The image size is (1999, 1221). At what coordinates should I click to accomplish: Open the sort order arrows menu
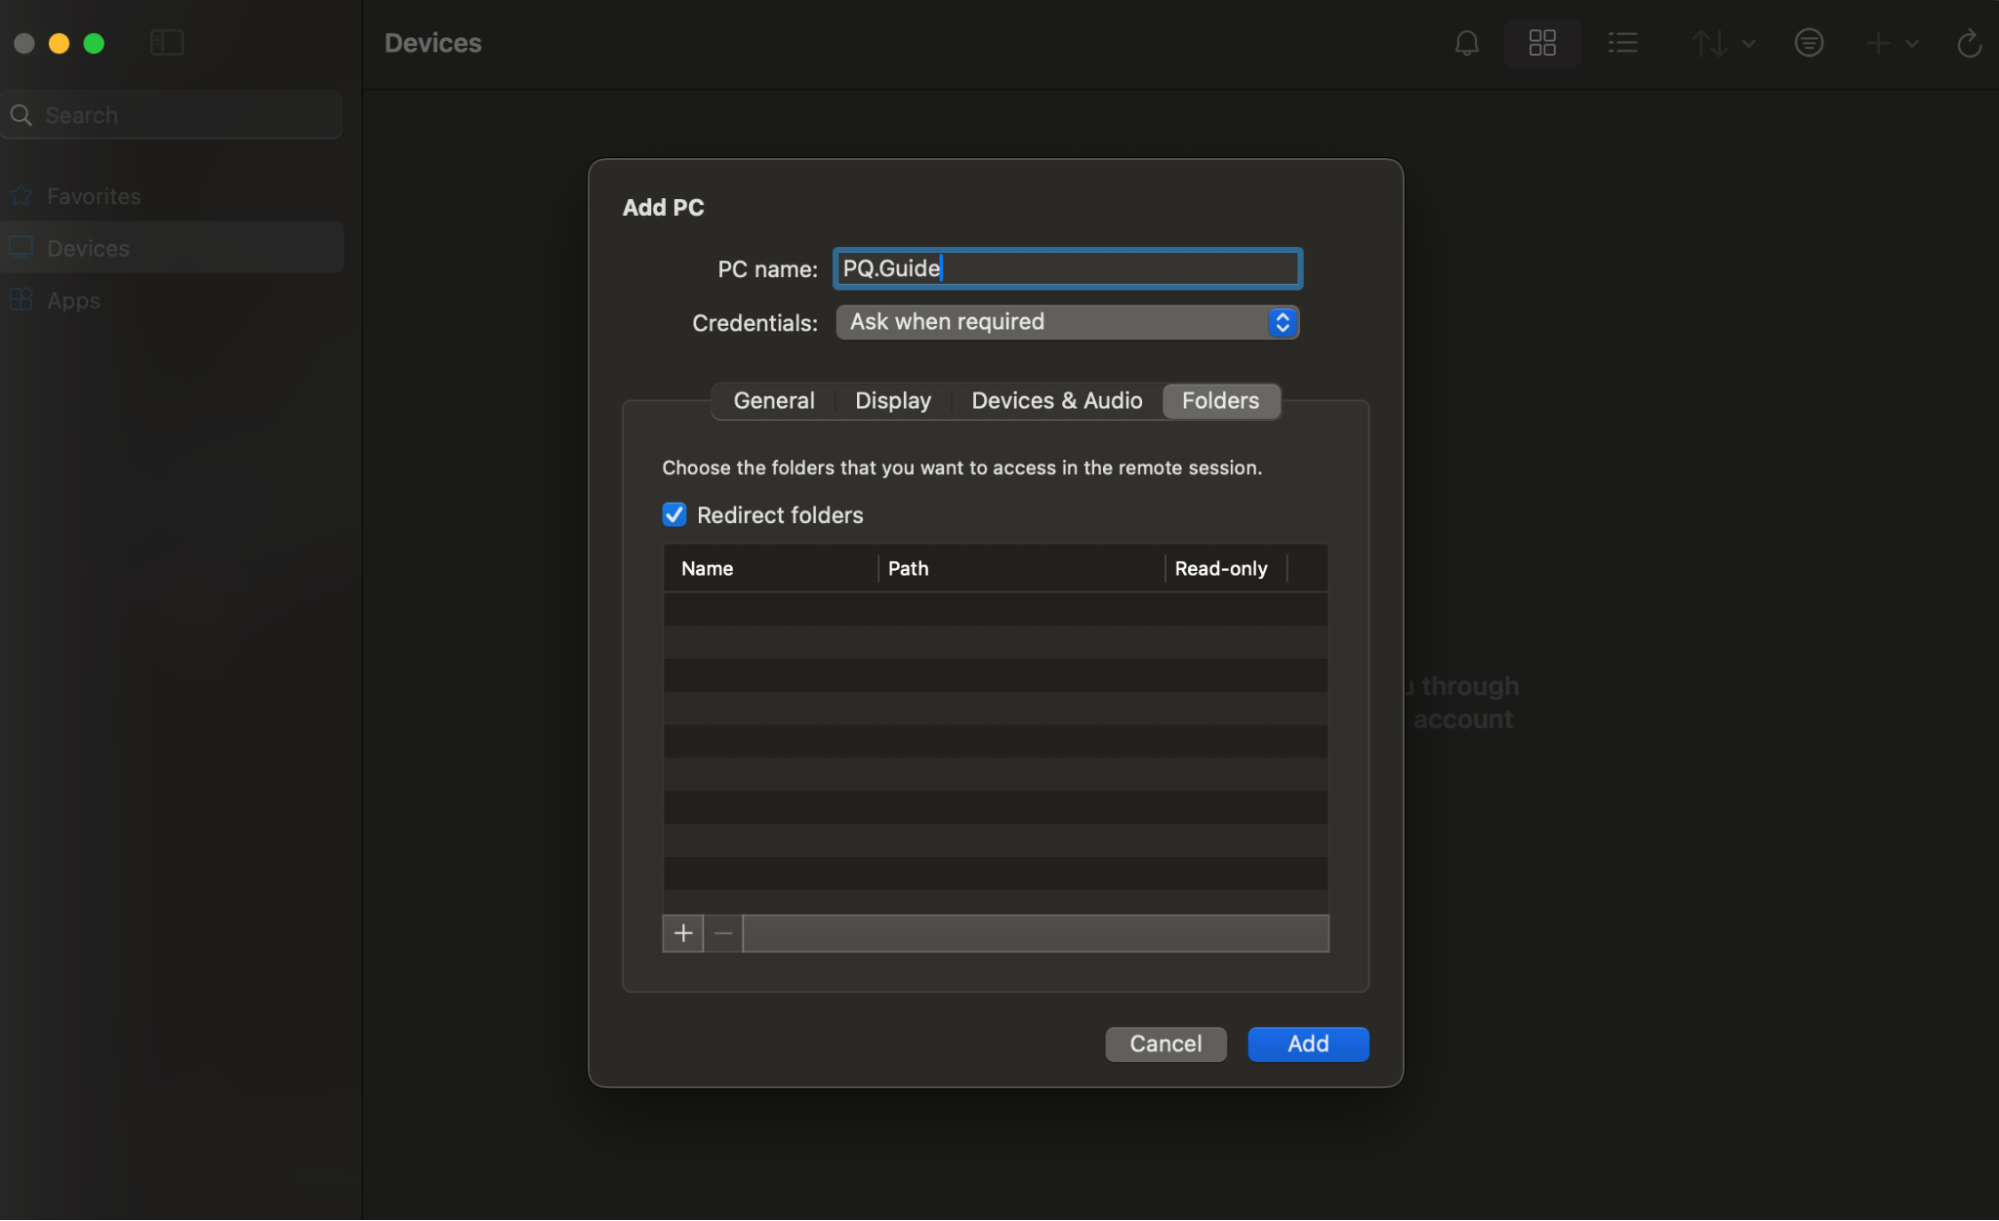(x=1722, y=43)
